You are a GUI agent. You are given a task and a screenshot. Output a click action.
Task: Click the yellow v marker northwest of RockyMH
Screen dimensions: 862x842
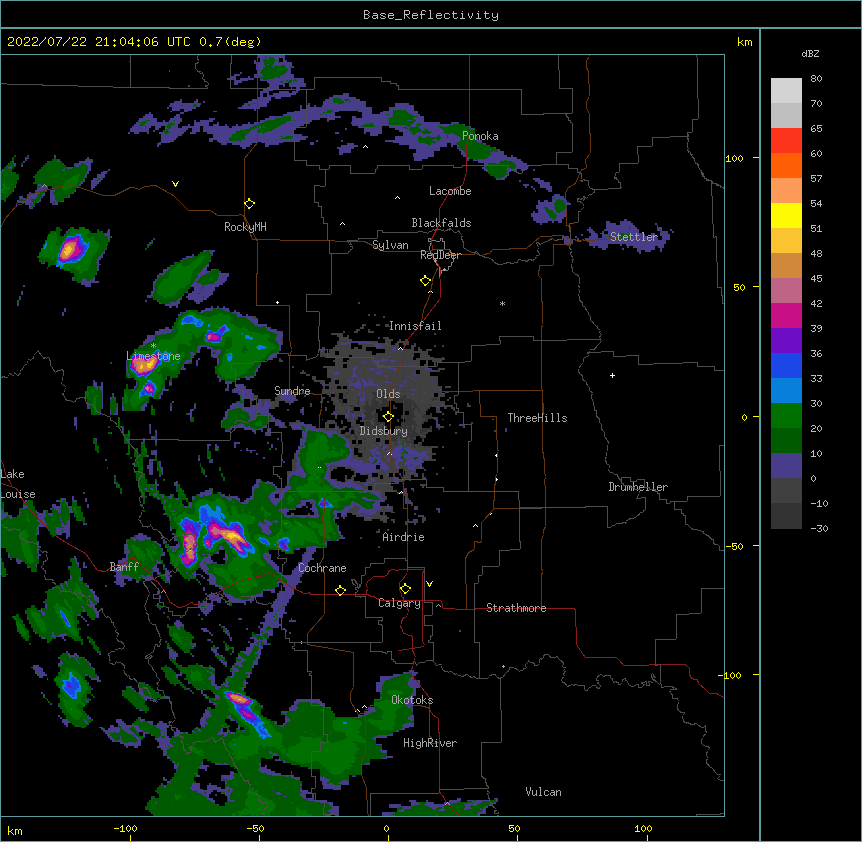pyautogui.click(x=175, y=184)
